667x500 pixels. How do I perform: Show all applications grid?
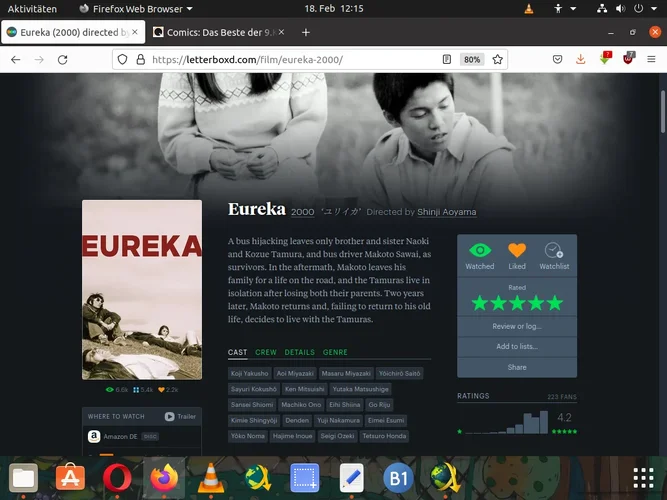[x=644, y=478]
